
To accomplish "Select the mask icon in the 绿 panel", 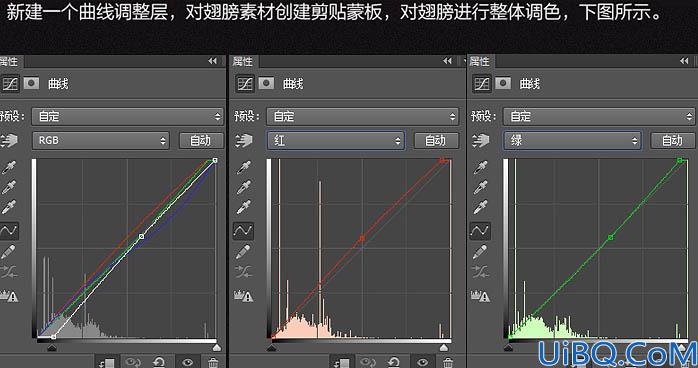I will 503,83.
